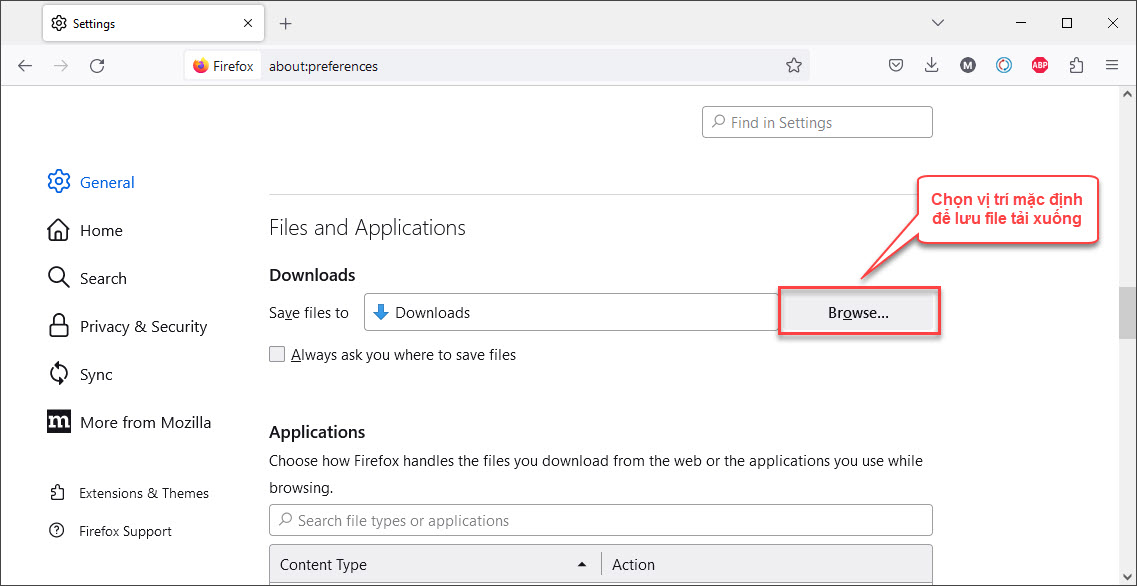Enable Always ask where to save files

click(x=277, y=354)
